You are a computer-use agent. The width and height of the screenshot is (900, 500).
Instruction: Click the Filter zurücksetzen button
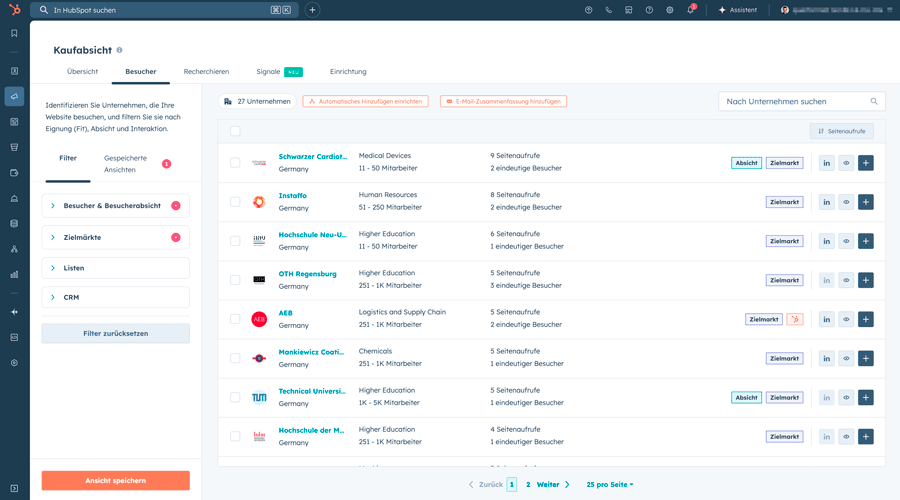pyautogui.click(x=115, y=333)
